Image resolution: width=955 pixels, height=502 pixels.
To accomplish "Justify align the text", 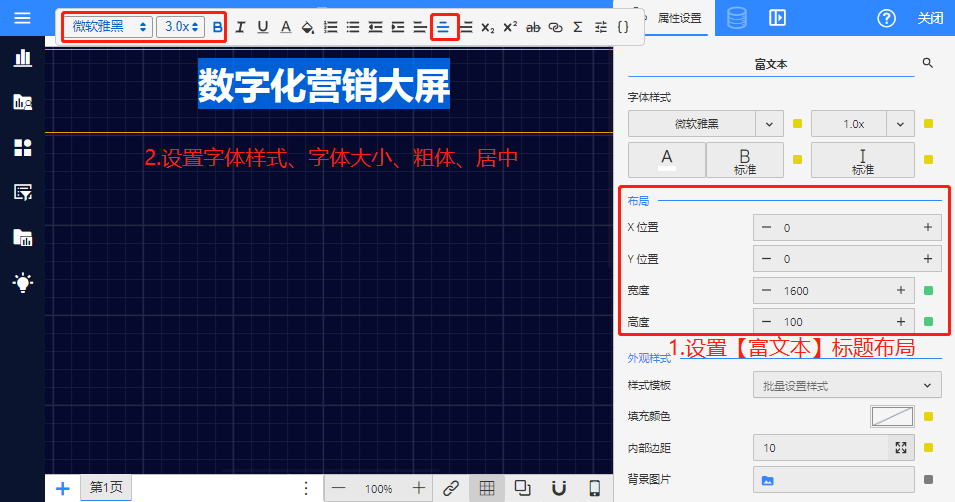I will tap(466, 27).
